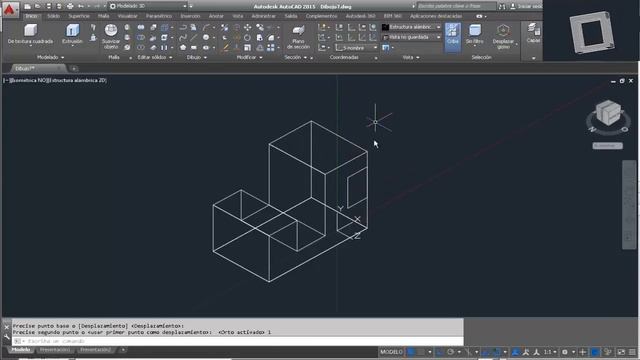Click the New file icon in quick access toolbar
The width and height of the screenshot is (640, 360).
27,6
